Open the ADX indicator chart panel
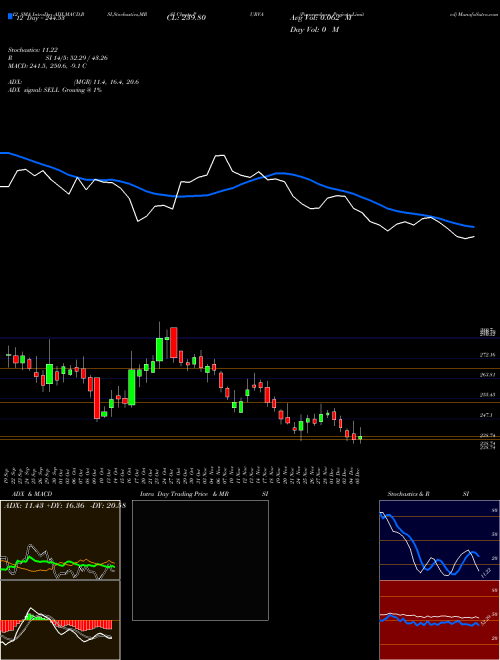 coord(60,540)
